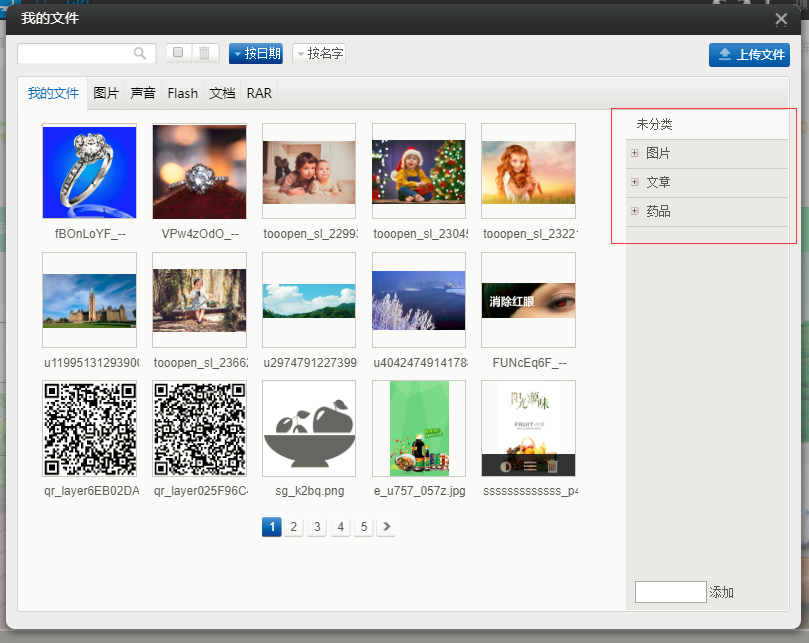809x643 pixels.
Task: Click the 添加 link to add a category
Action: point(721,592)
